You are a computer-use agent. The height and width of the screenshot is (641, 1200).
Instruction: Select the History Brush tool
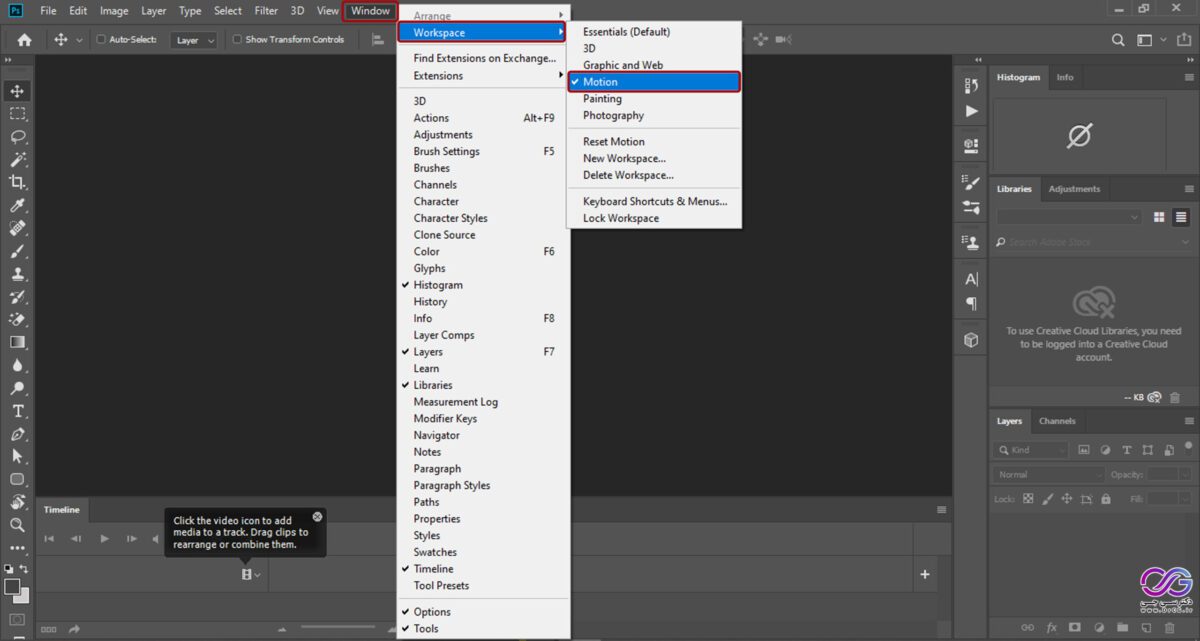(x=17, y=297)
